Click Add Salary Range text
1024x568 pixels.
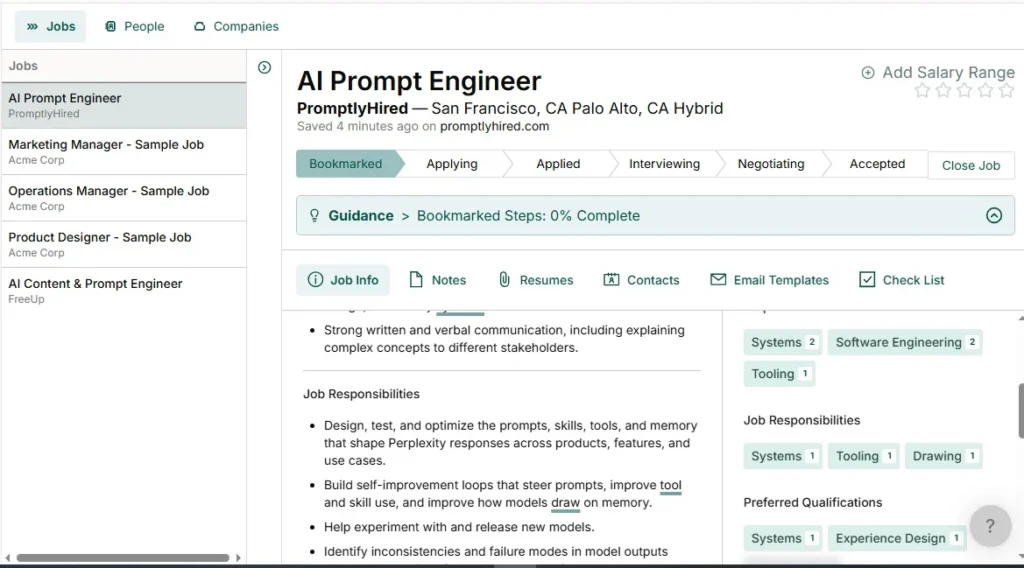[x=948, y=72]
